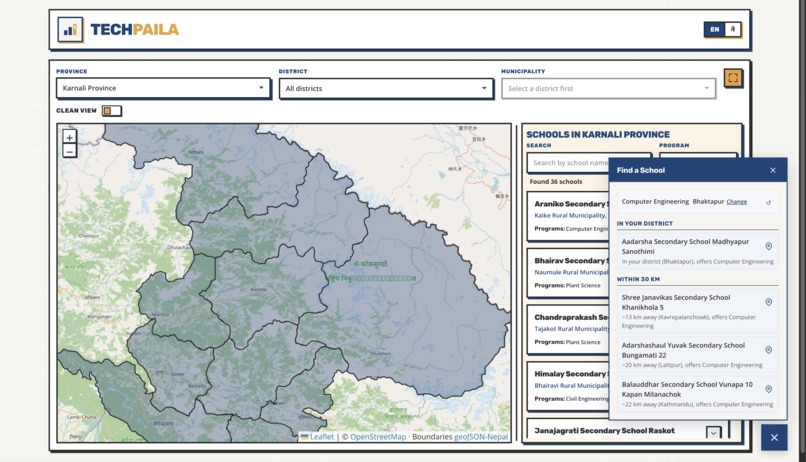Open the Program filter dropdown

[x=698, y=155]
